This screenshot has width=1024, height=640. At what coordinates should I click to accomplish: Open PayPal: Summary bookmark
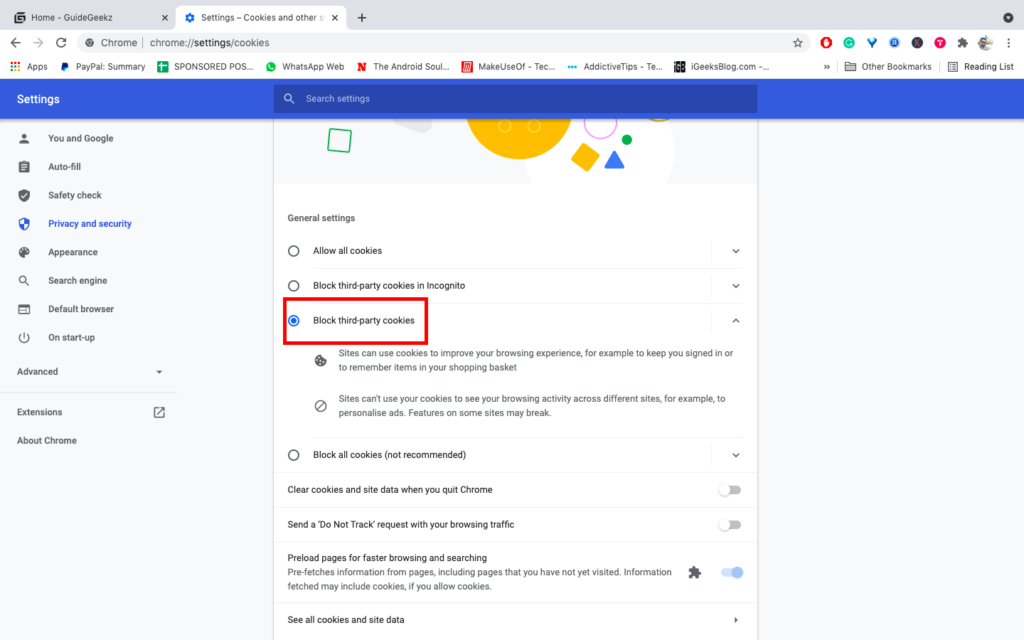coord(103,67)
